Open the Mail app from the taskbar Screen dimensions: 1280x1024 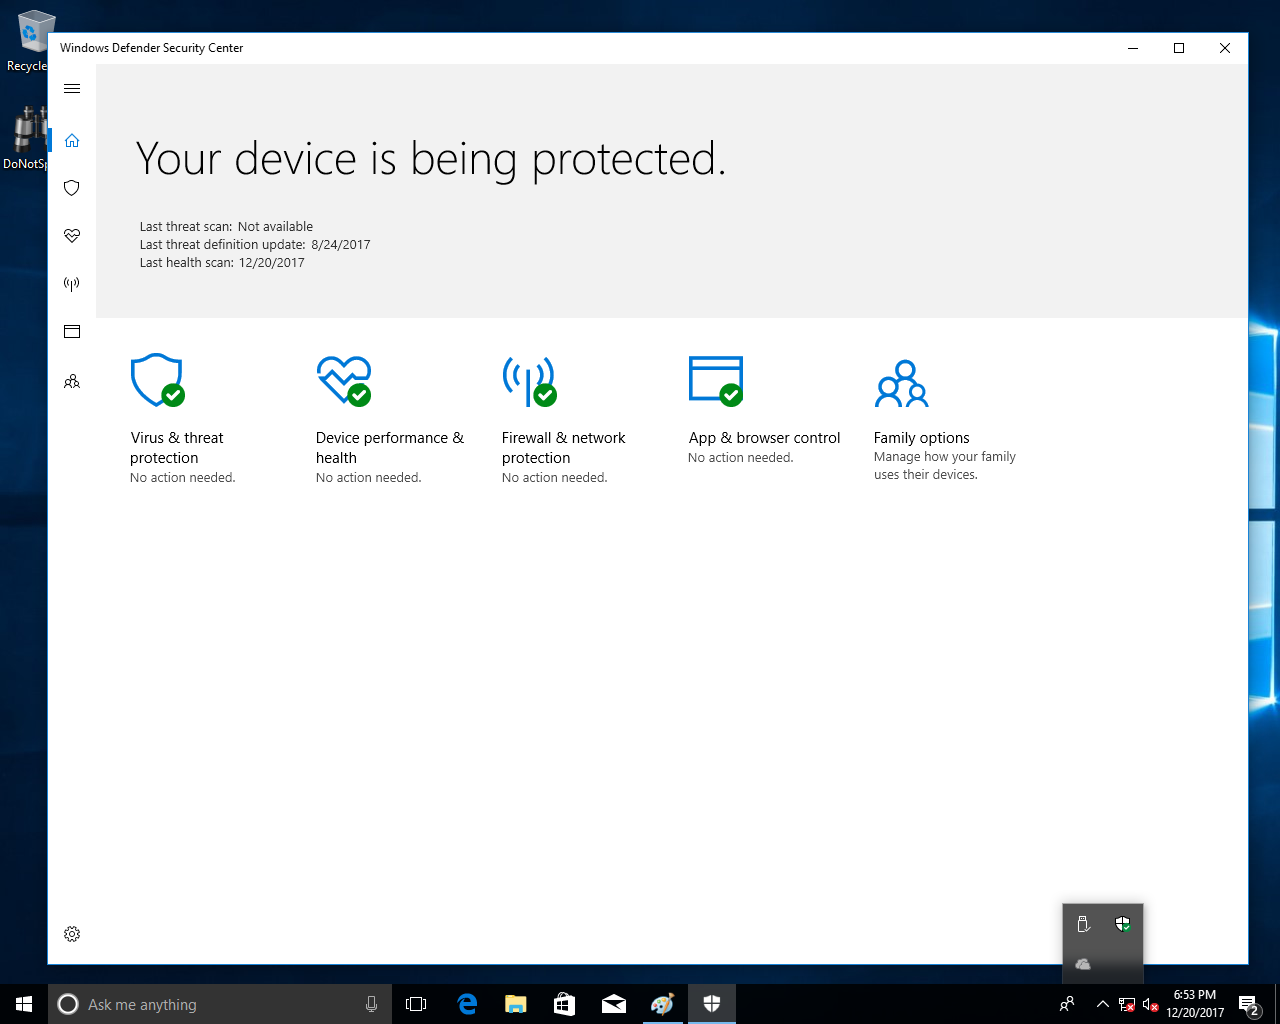(613, 1004)
